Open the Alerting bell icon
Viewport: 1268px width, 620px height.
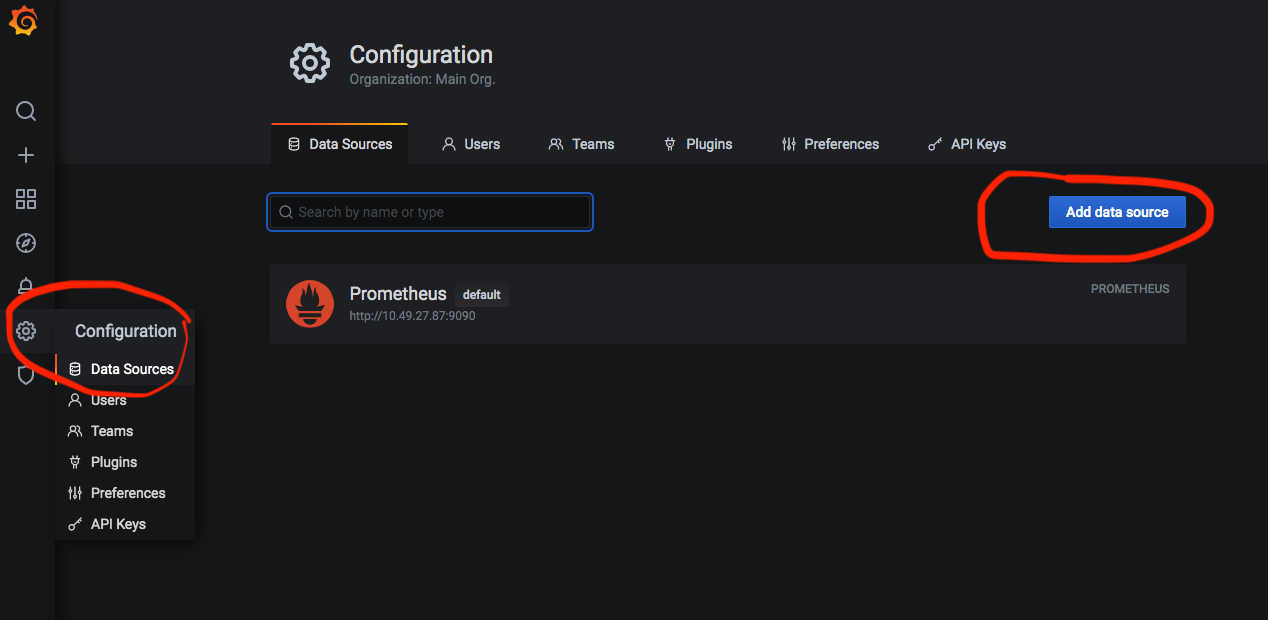tap(26, 287)
